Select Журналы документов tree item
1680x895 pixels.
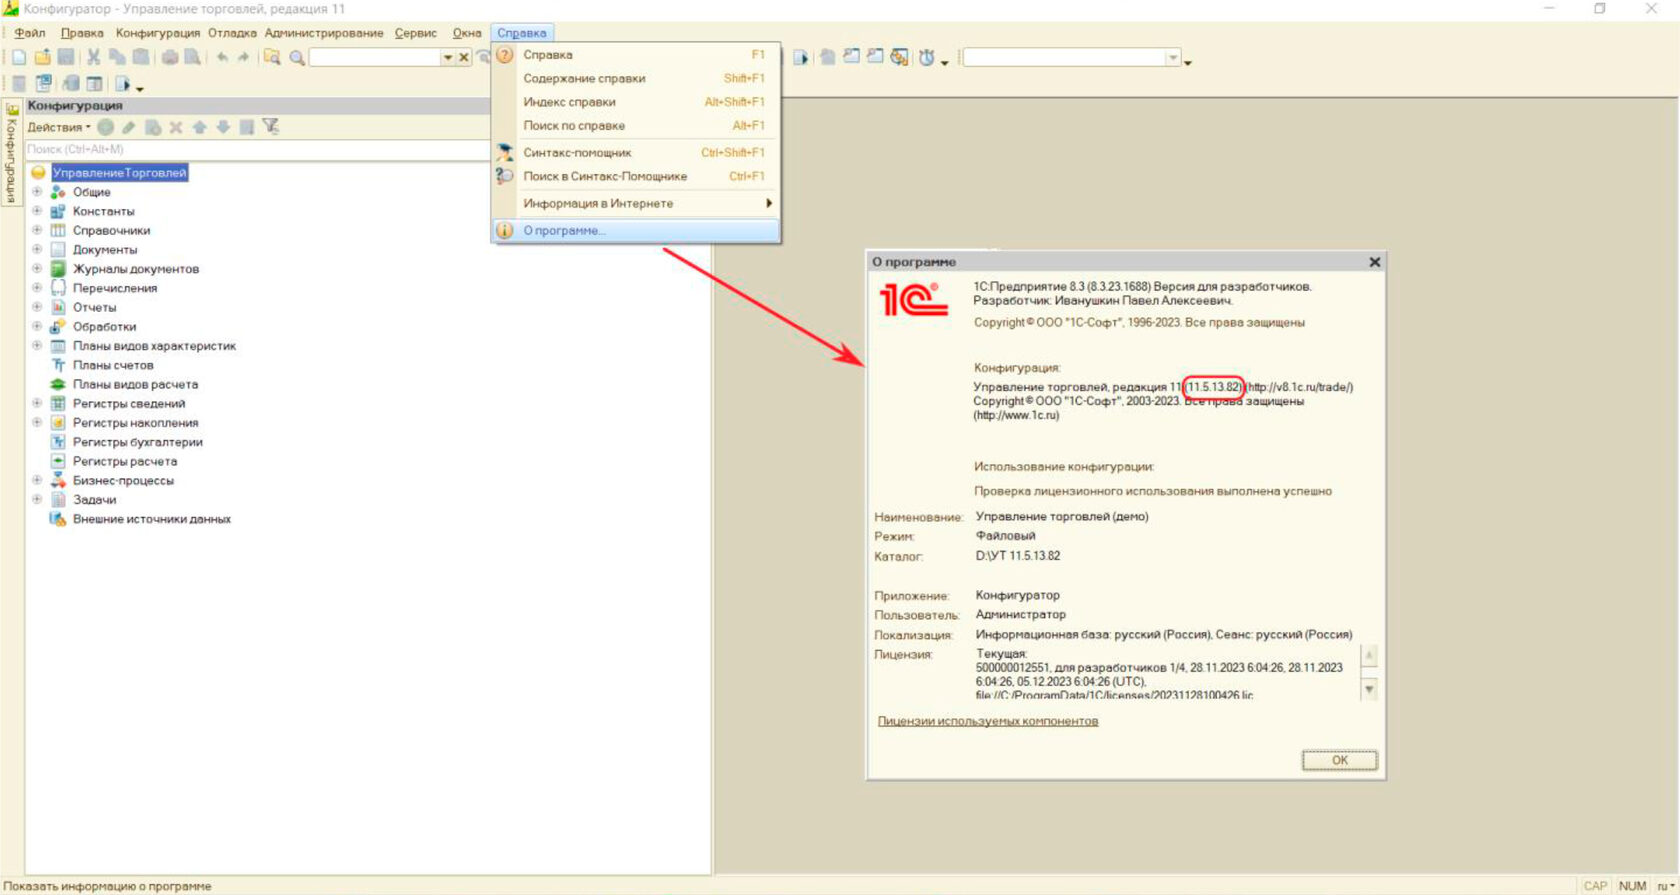point(136,269)
